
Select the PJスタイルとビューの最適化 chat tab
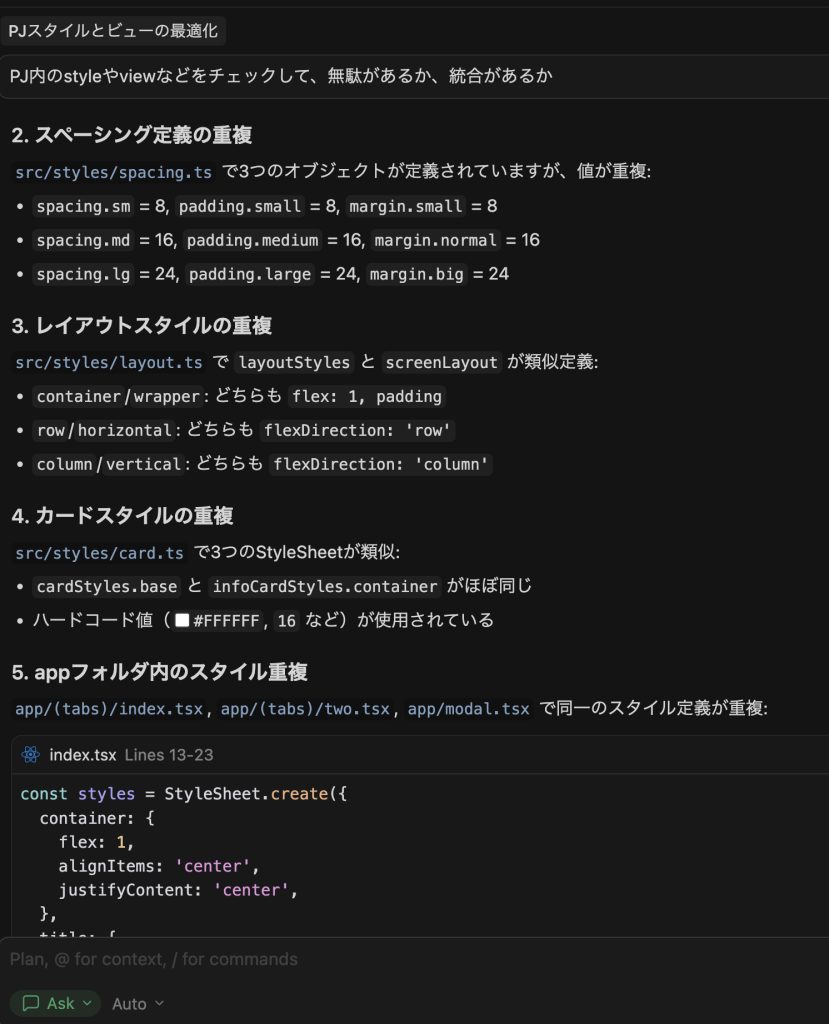113,32
